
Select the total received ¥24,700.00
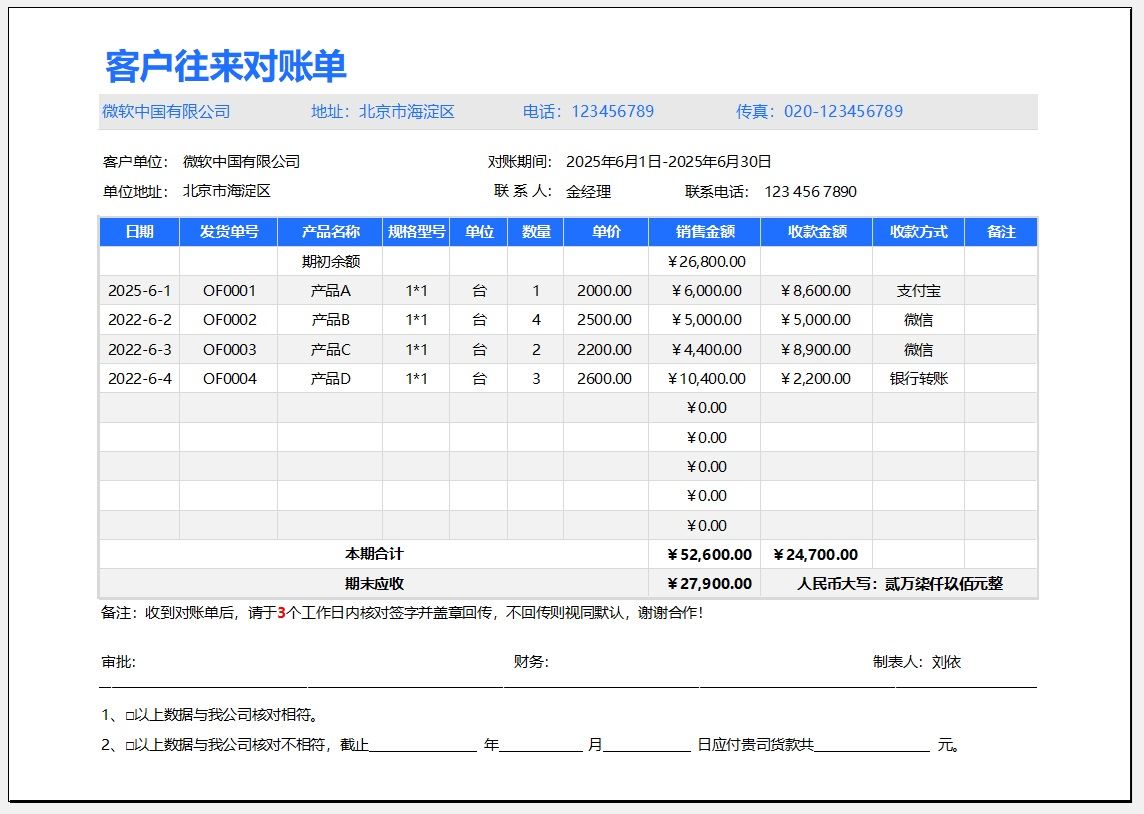pos(816,554)
